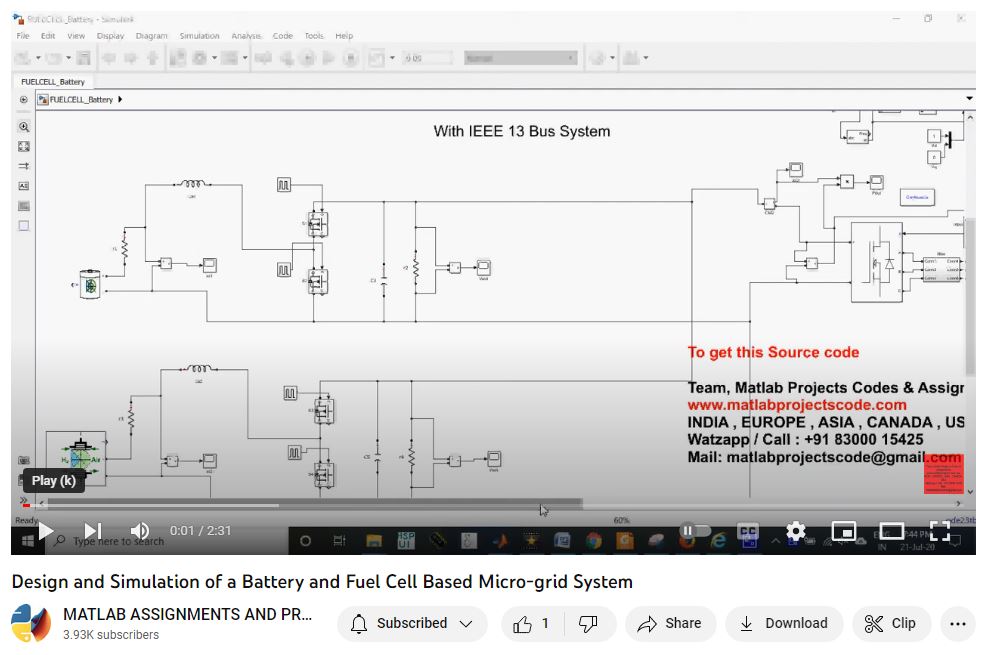The image size is (987, 655).
Task: Skip to the next video
Action: (92, 531)
